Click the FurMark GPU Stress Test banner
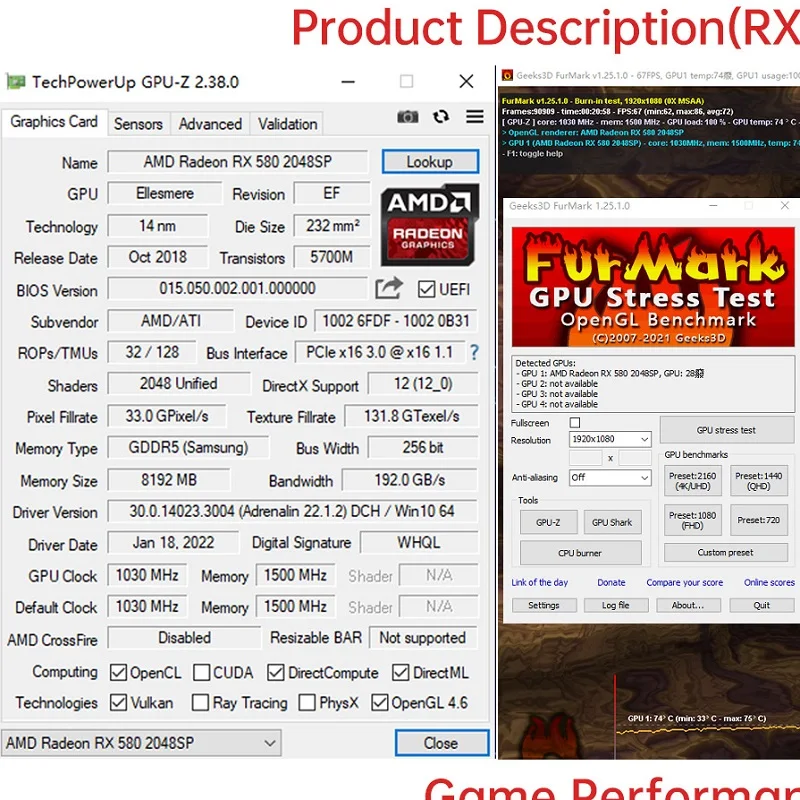 [654, 287]
